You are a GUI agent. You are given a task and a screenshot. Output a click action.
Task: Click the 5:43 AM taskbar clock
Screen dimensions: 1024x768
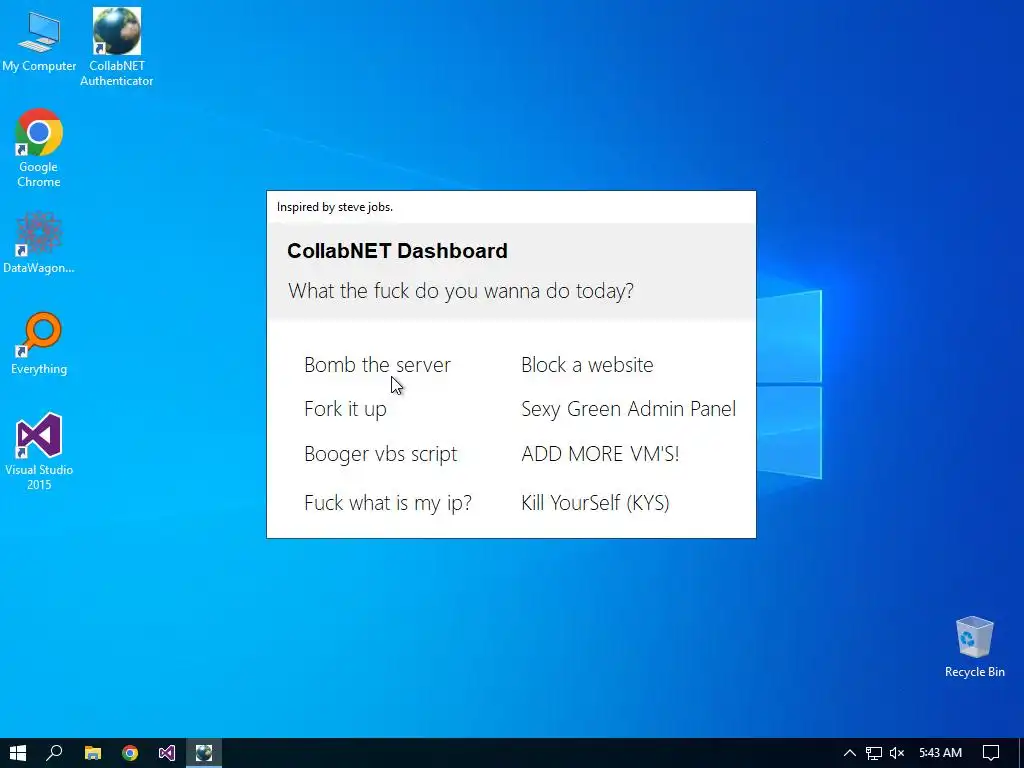point(940,753)
